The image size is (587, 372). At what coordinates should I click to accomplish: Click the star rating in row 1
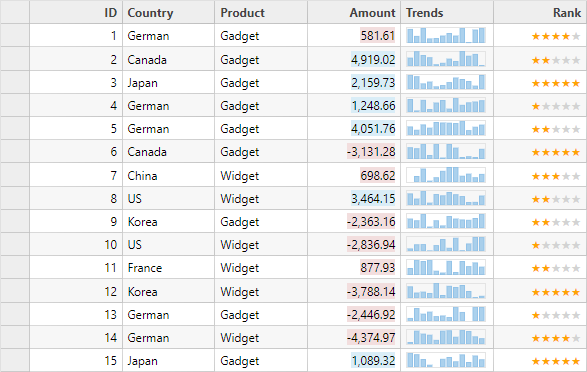point(556,36)
